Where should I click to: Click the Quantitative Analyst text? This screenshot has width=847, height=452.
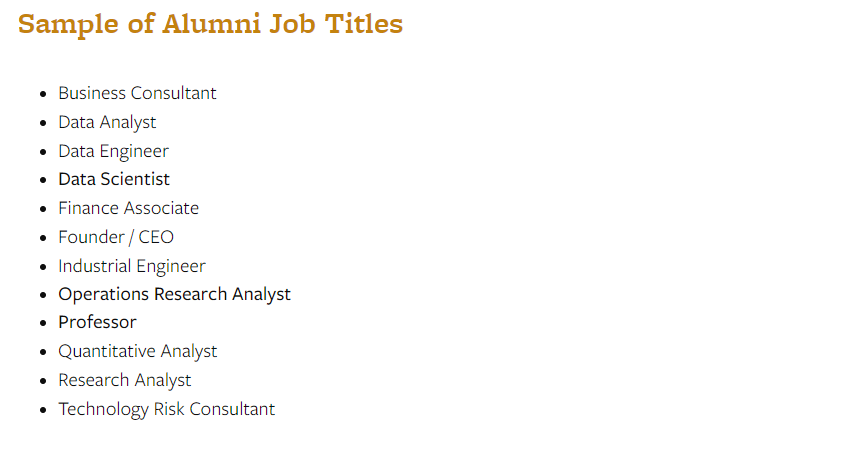click(x=138, y=352)
